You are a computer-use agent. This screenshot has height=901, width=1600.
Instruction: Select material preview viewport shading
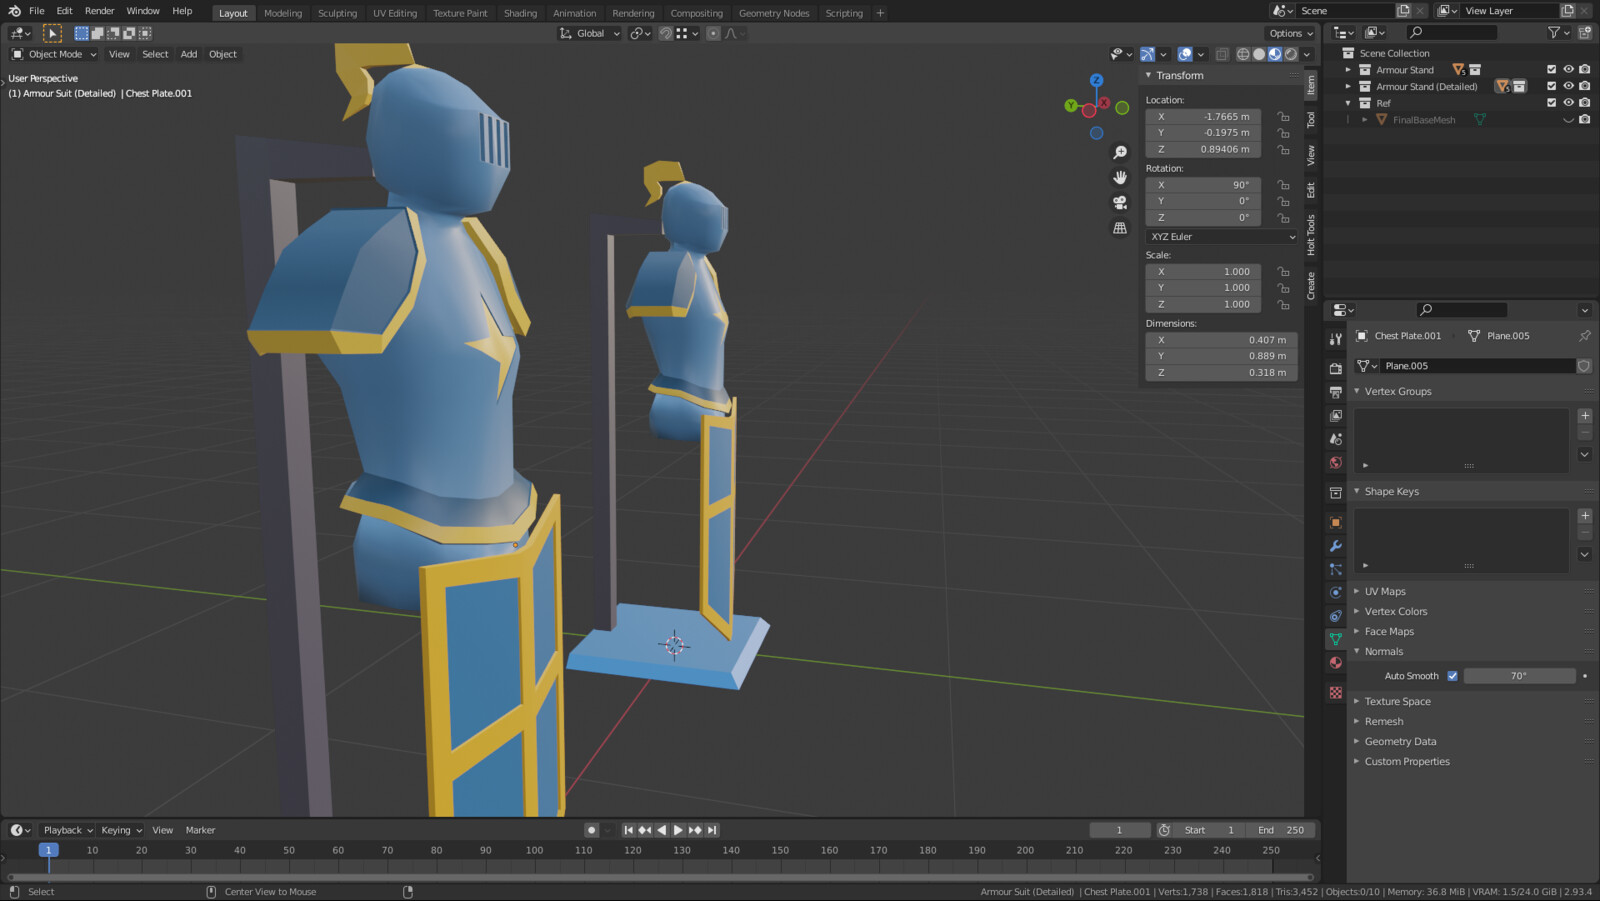coord(1275,54)
